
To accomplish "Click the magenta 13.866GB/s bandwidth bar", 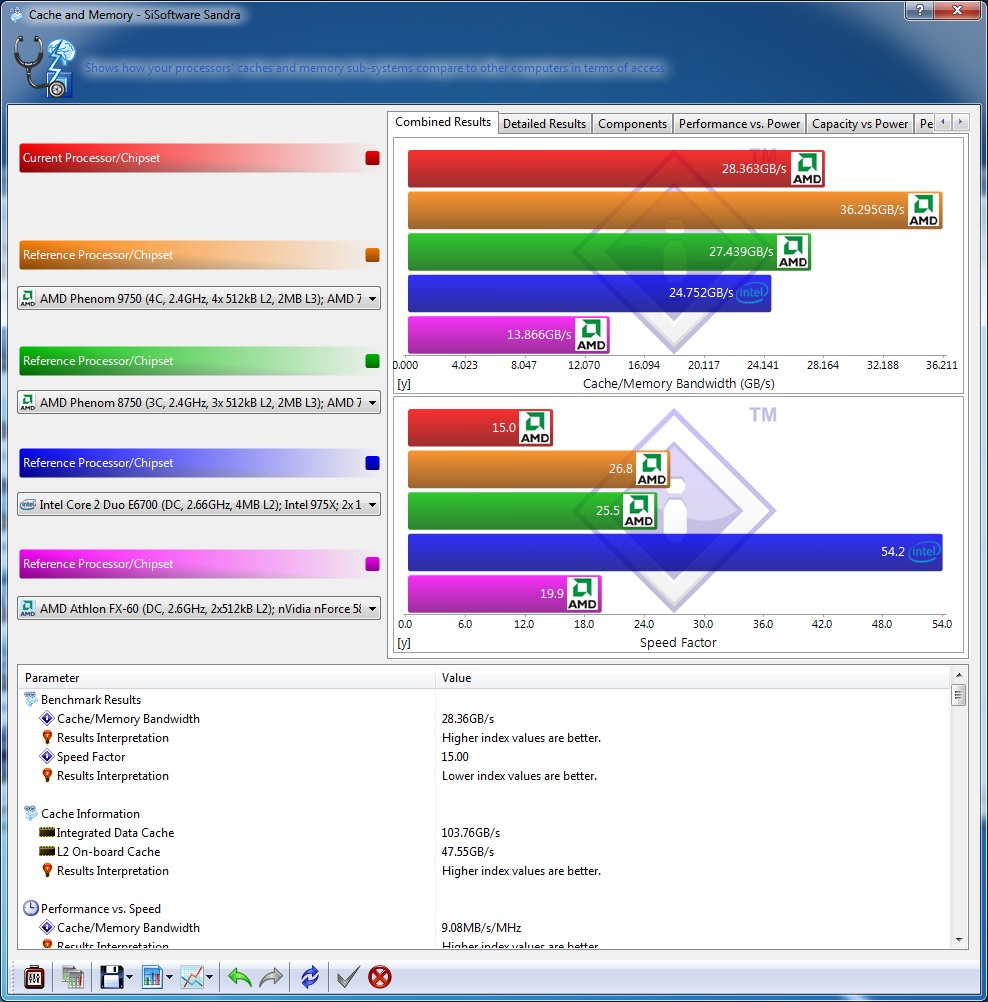I will point(509,335).
